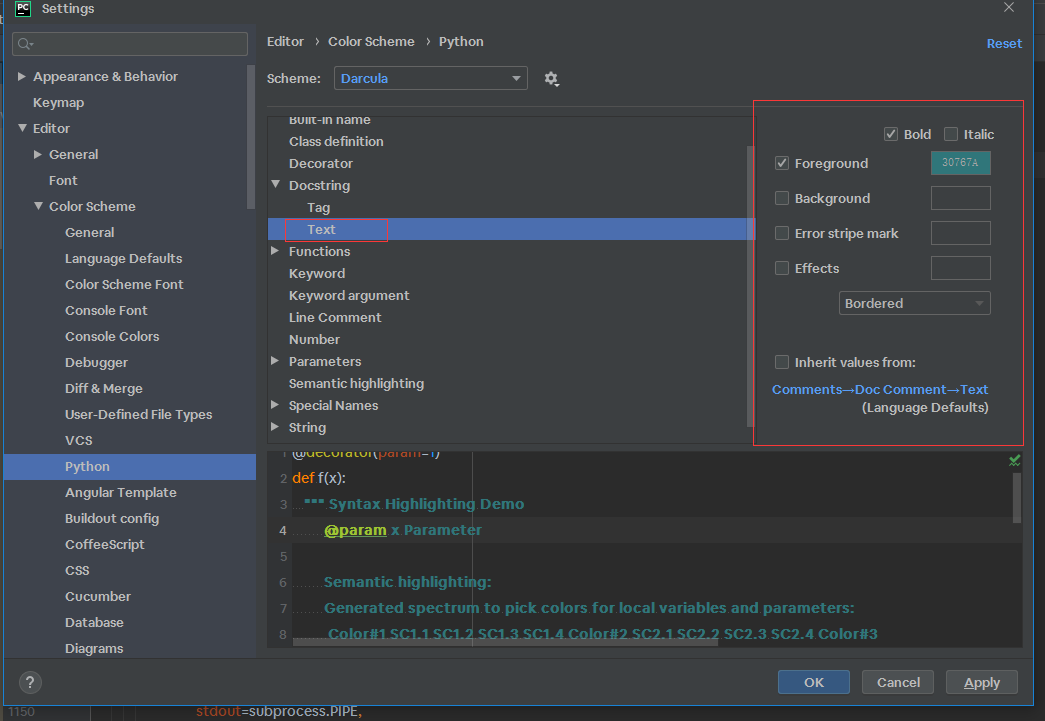Click the Reset link
This screenshot has width=1045, height=721.
tap(1004, 43)
